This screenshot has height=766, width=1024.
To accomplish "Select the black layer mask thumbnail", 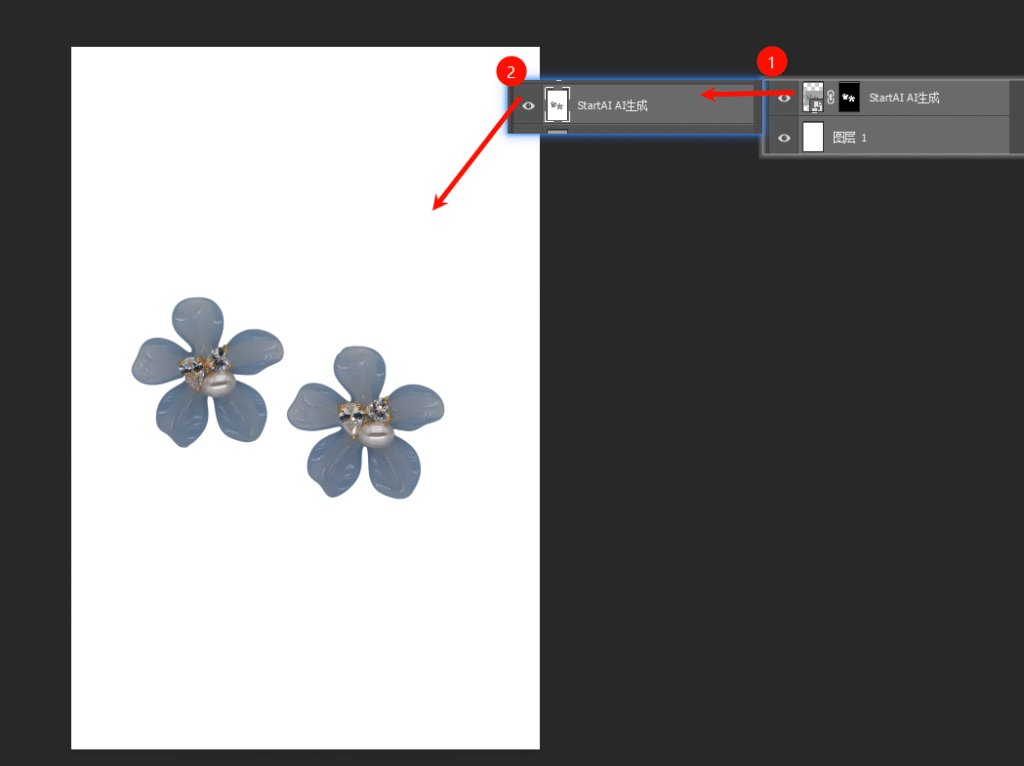I will coord(849,97).
